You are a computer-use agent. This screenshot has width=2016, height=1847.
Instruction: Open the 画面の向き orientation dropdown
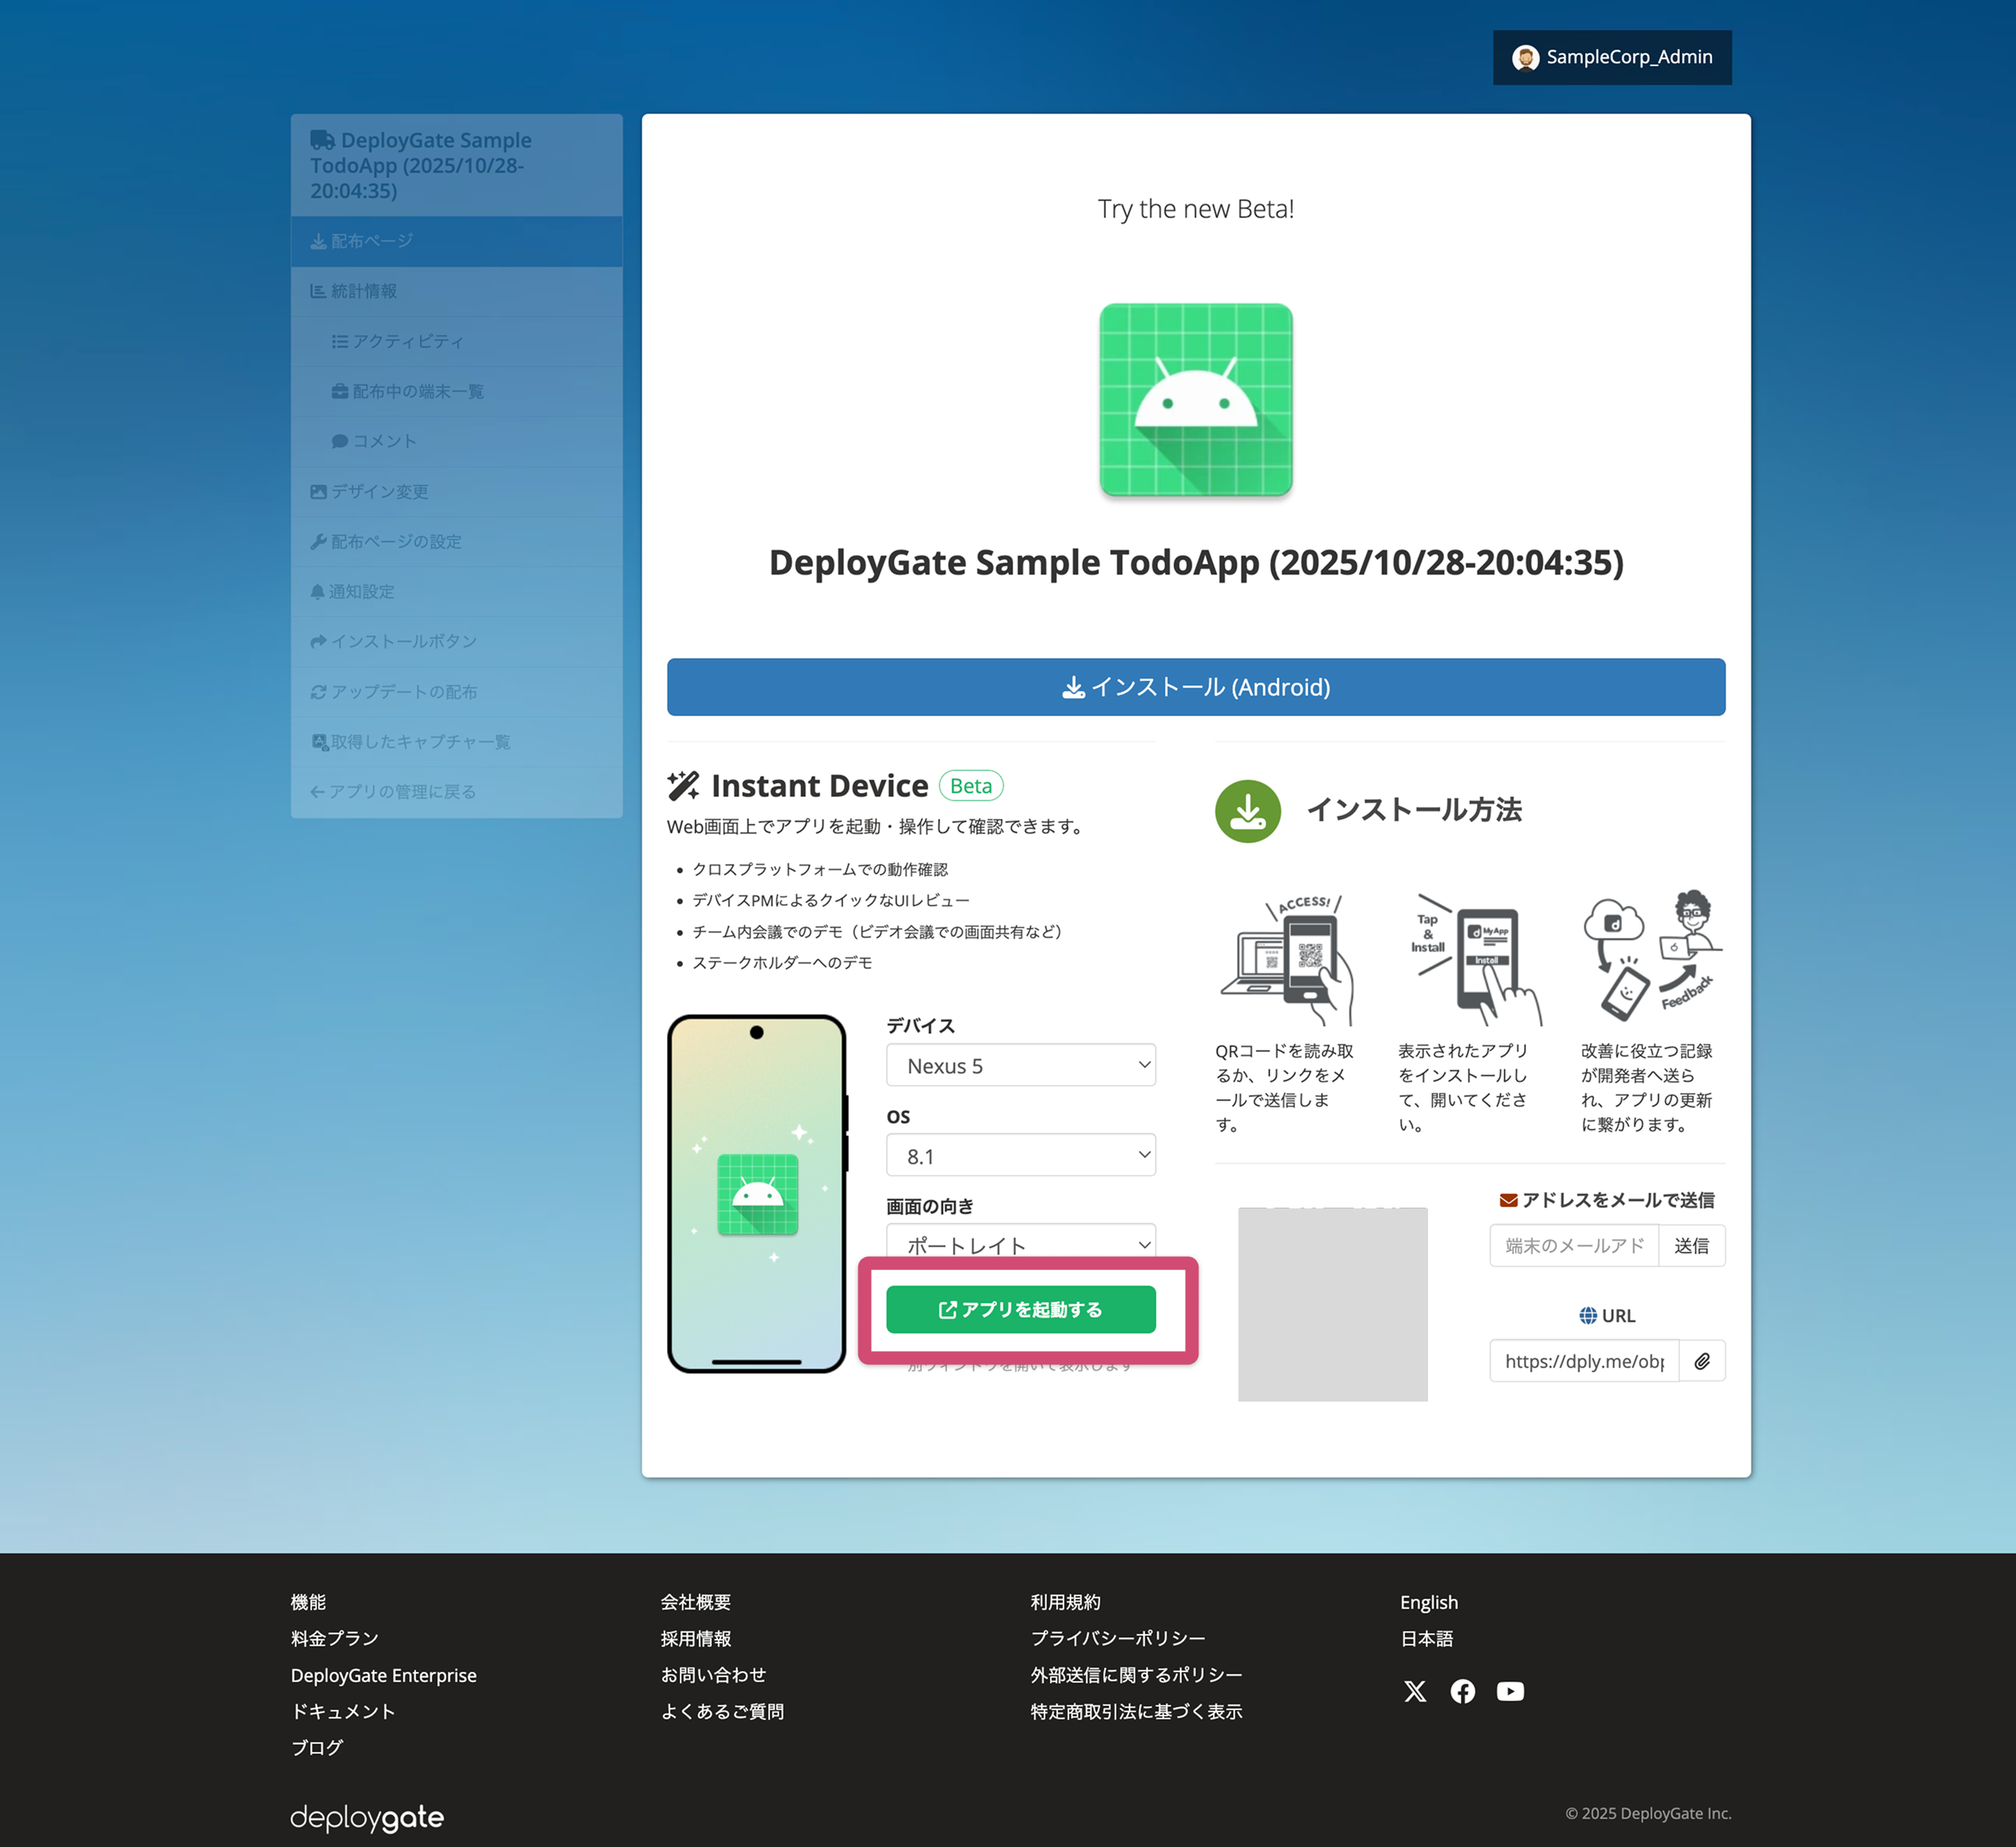(x=1020, y=1244)
